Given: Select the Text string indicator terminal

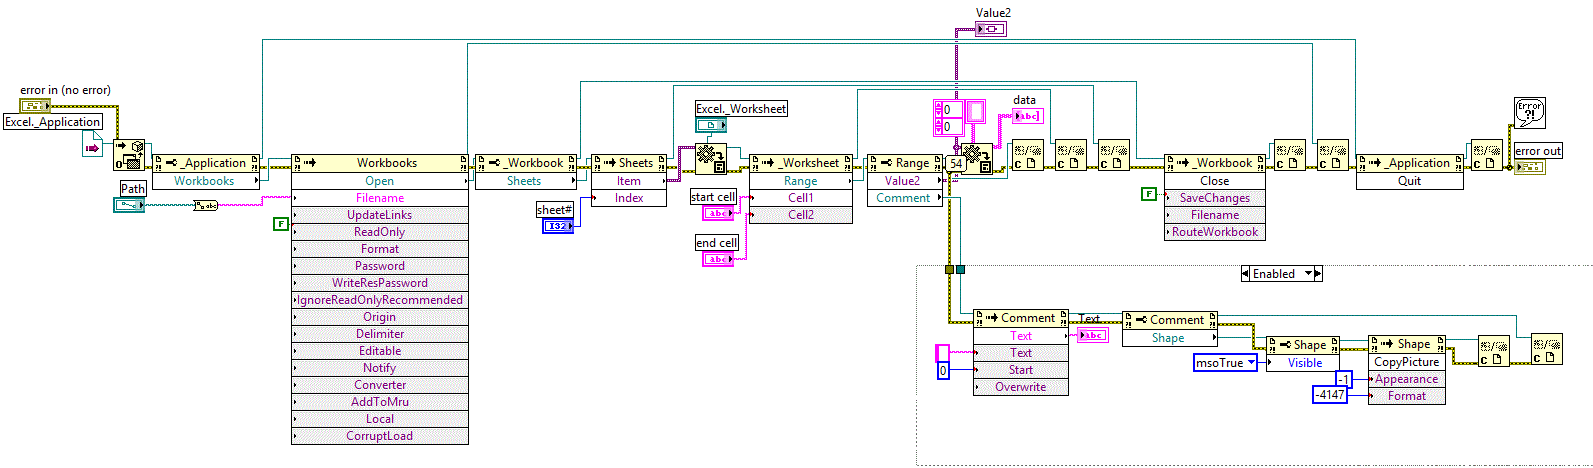Looking at the screenshot, I should (1093, 335).
